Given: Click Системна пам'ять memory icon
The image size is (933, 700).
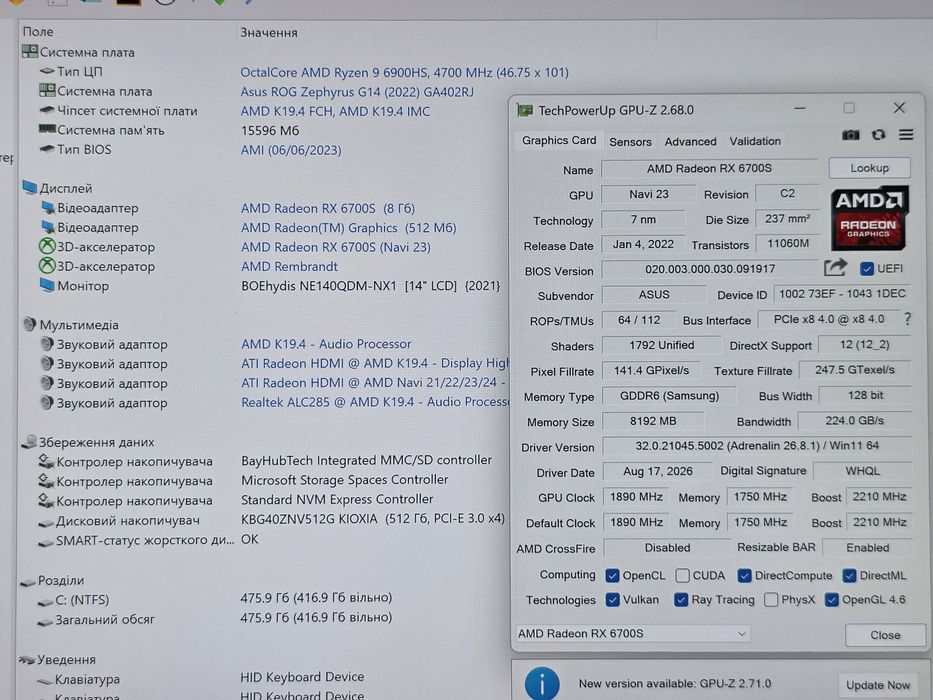Looking at the screenshot, I should [x=47, y=129].
